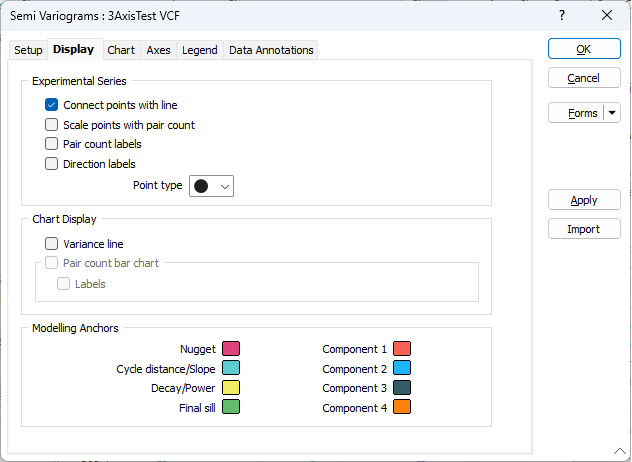Tick the Pair count labels checkbox

tap(52, 144)
